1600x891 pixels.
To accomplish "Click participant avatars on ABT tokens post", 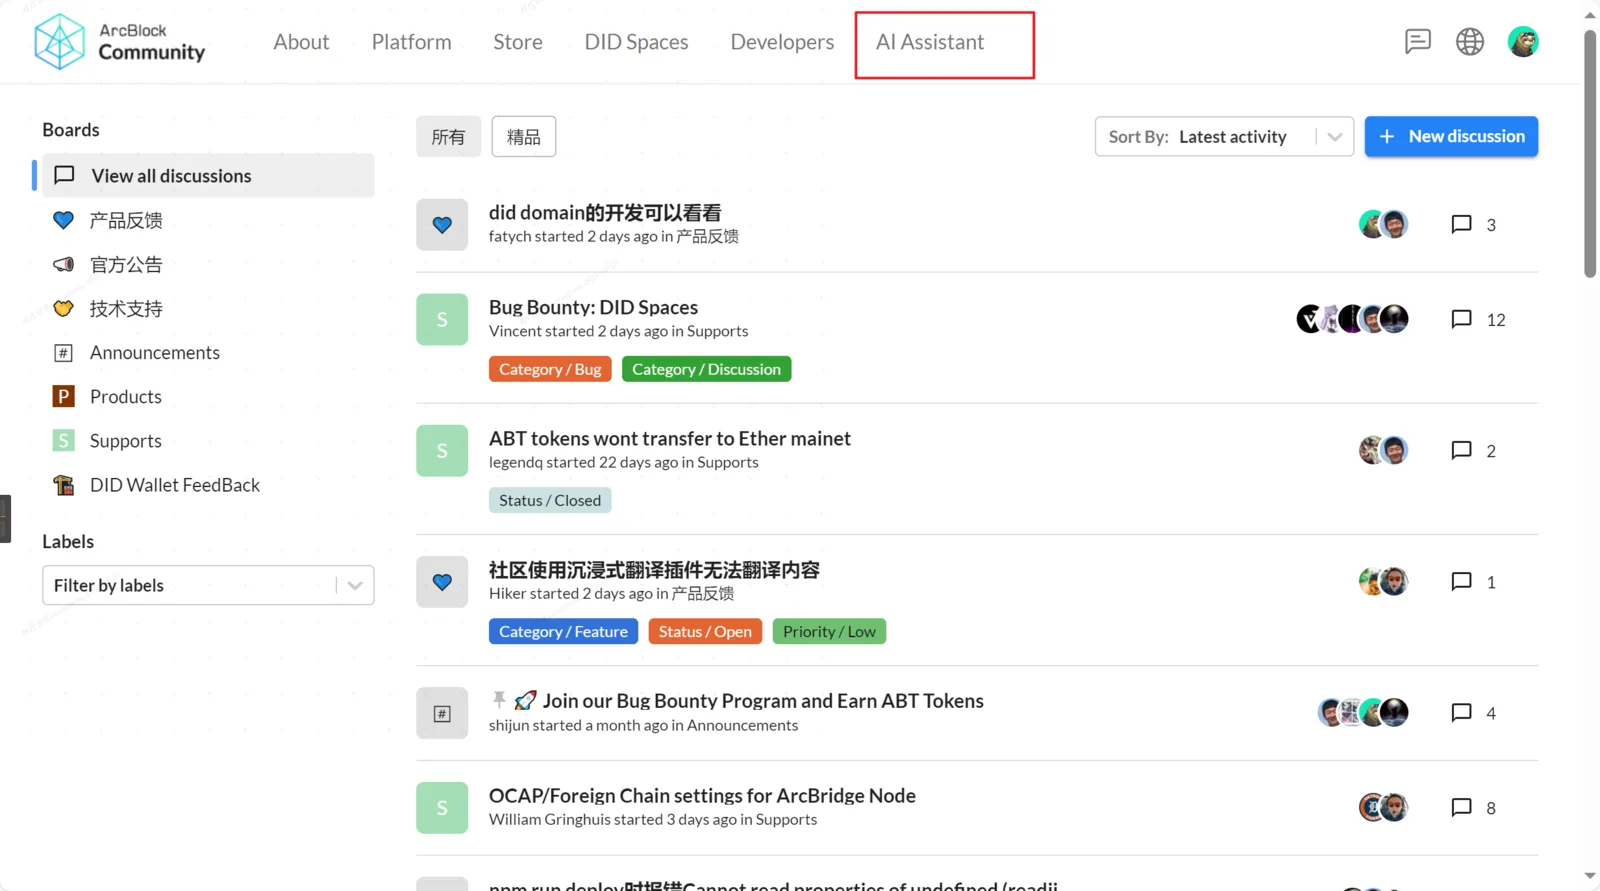I will tap(1384, 450).
